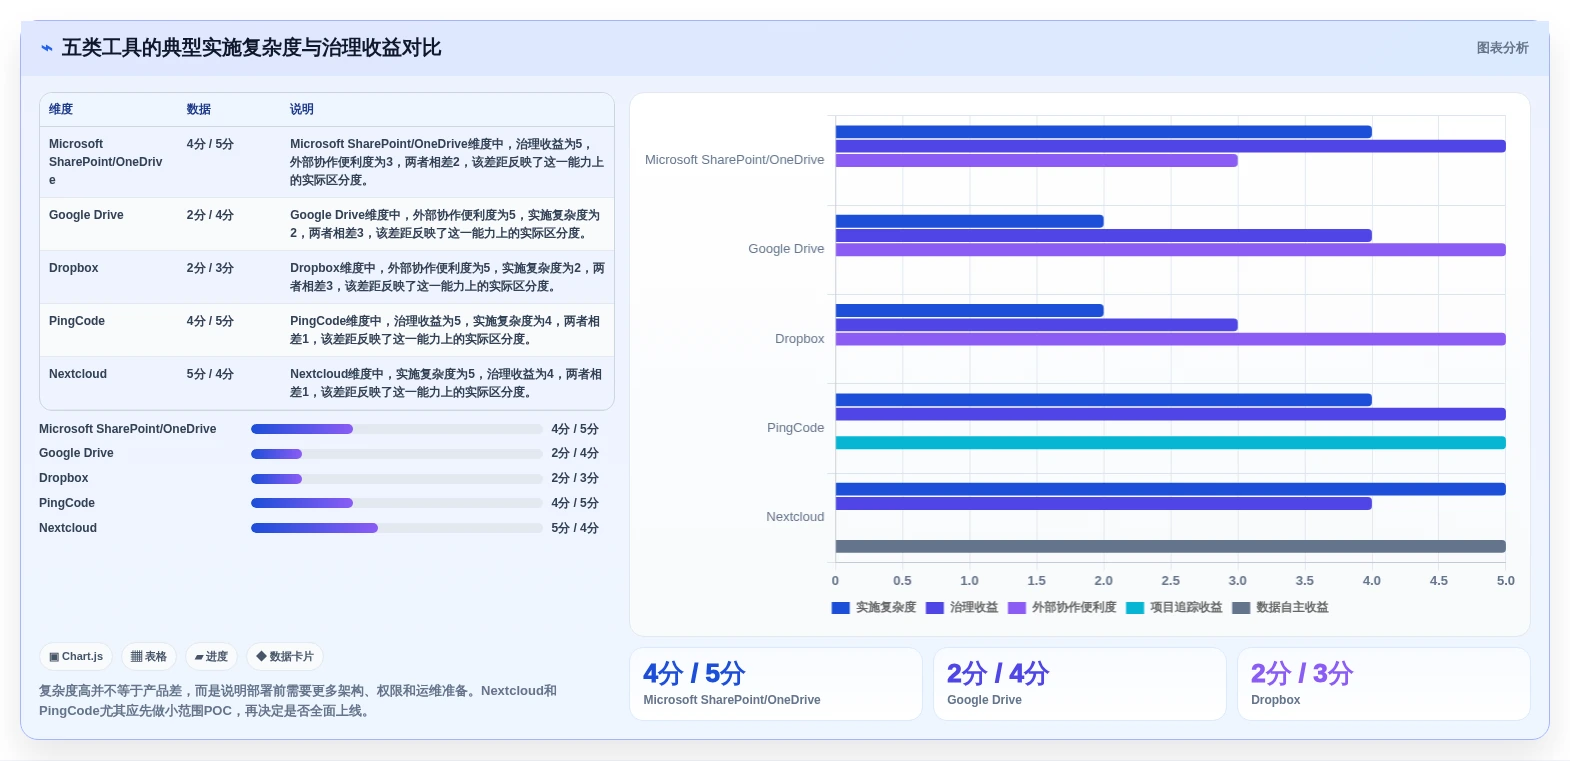Click the gray 数据自主收益 bar for Nextcloud
The width and height of the screenshot is (1570, 761).
1170,546
